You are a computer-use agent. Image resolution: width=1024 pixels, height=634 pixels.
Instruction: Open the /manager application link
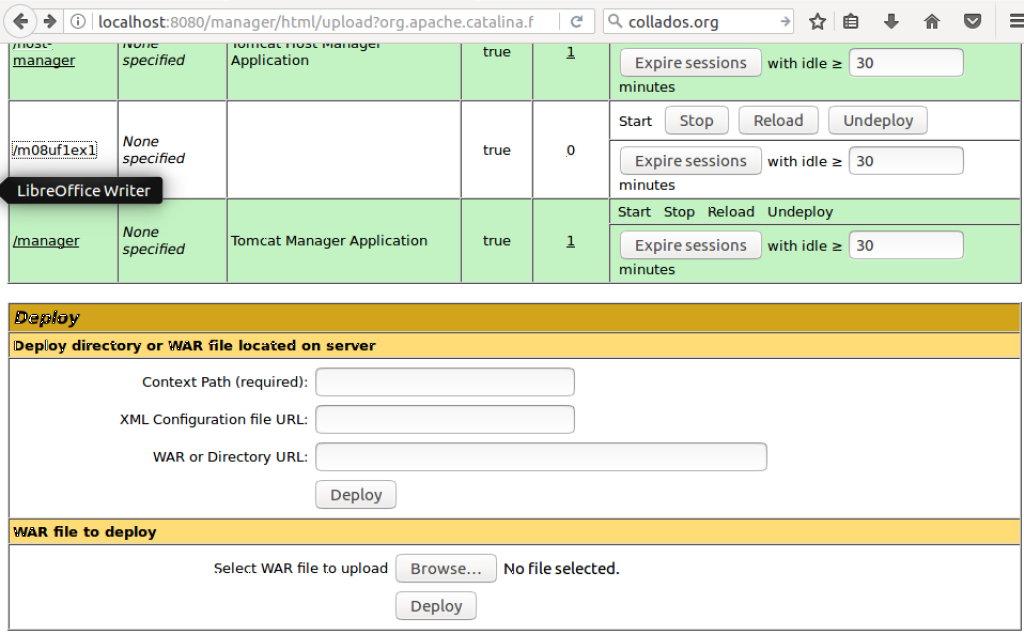pos(46,241)
